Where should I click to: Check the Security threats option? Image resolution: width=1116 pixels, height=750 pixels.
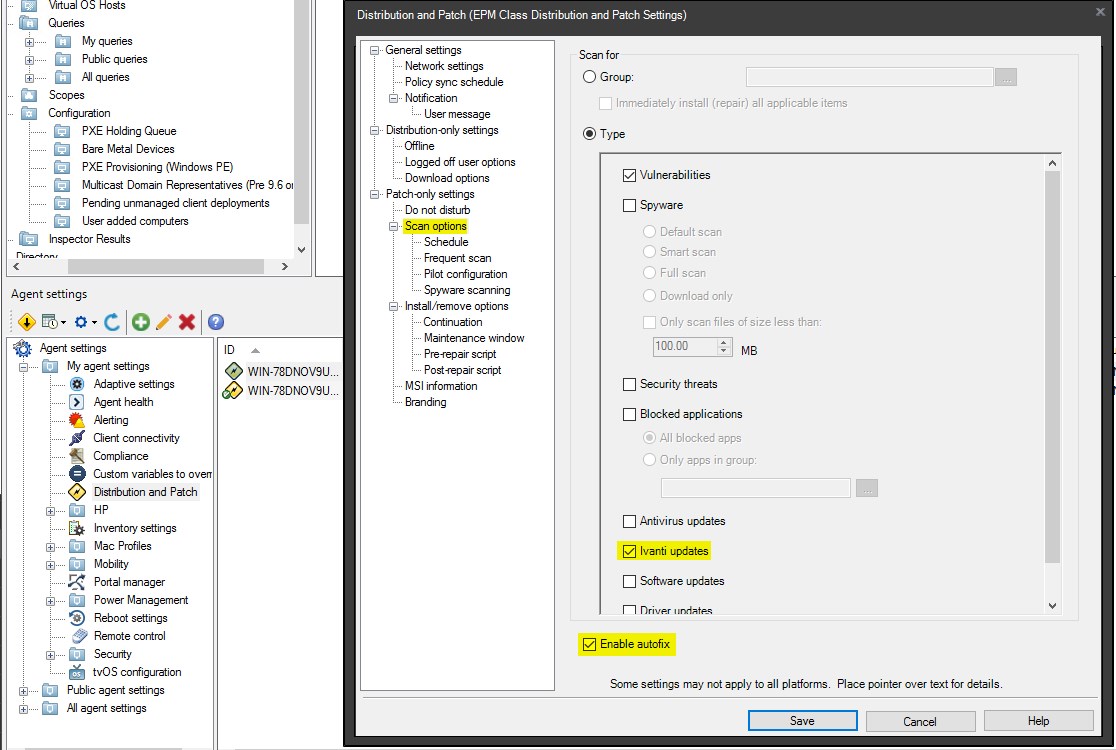click(629, 383)
